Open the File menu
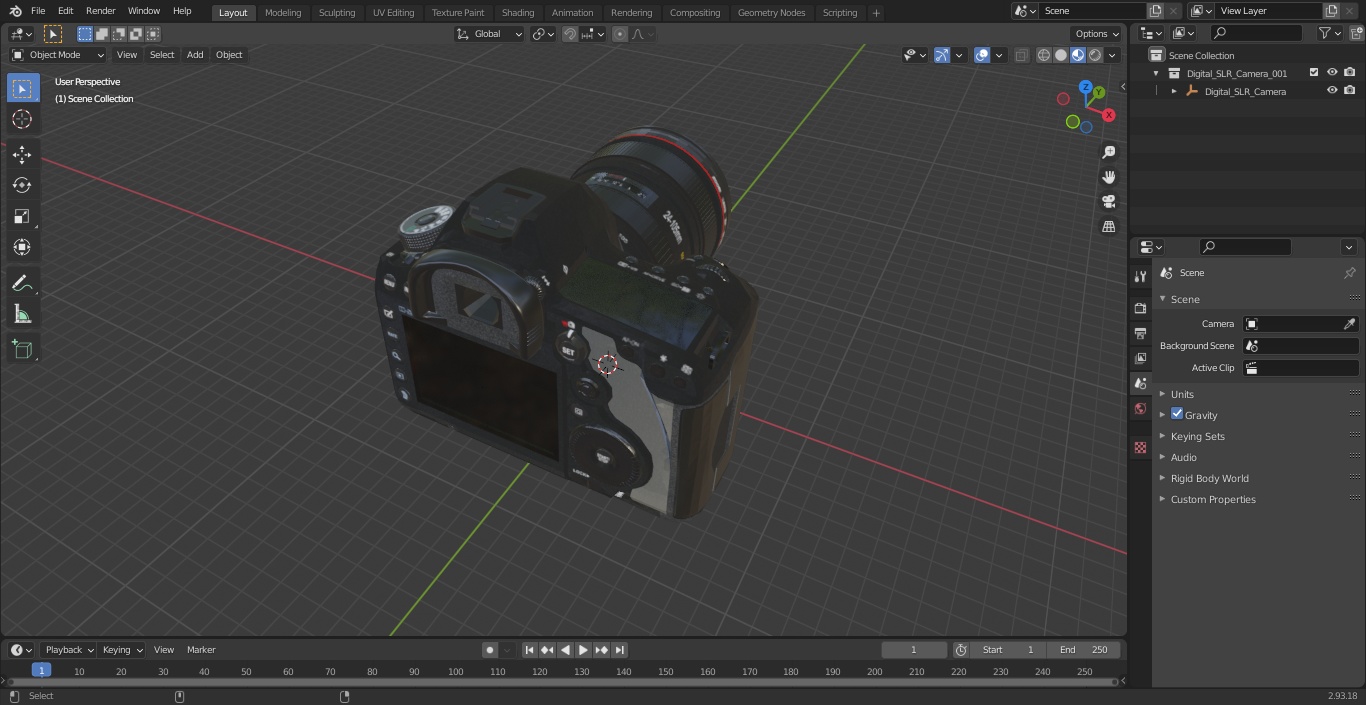The image size is (1366, 705). pos(38,11)
